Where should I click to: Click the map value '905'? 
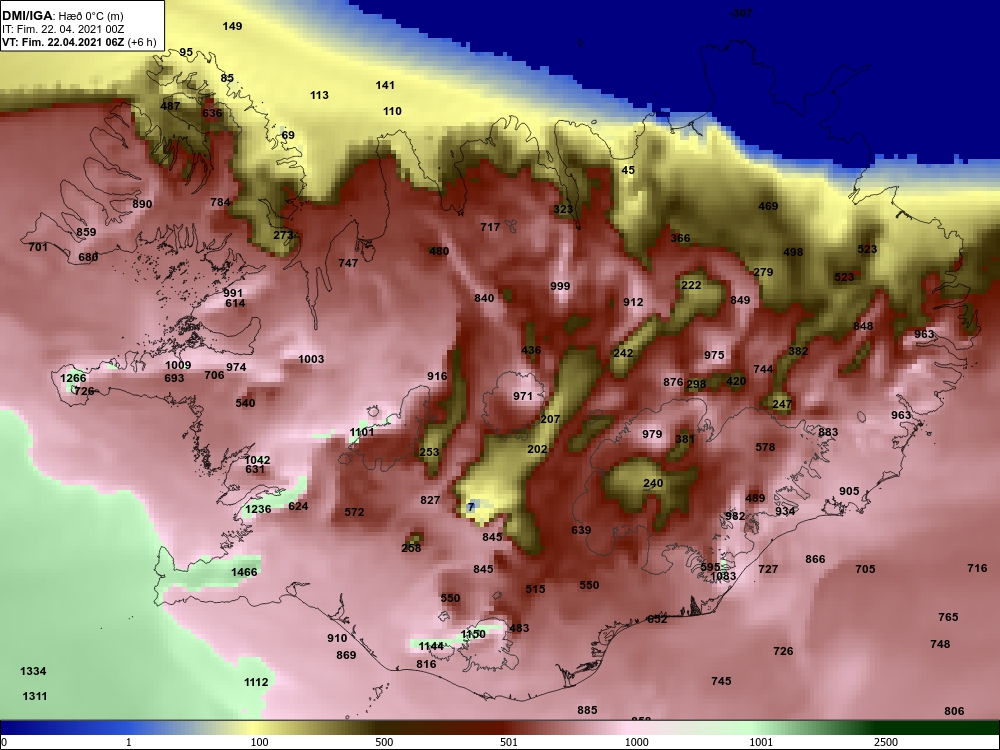tap(849, 492)
